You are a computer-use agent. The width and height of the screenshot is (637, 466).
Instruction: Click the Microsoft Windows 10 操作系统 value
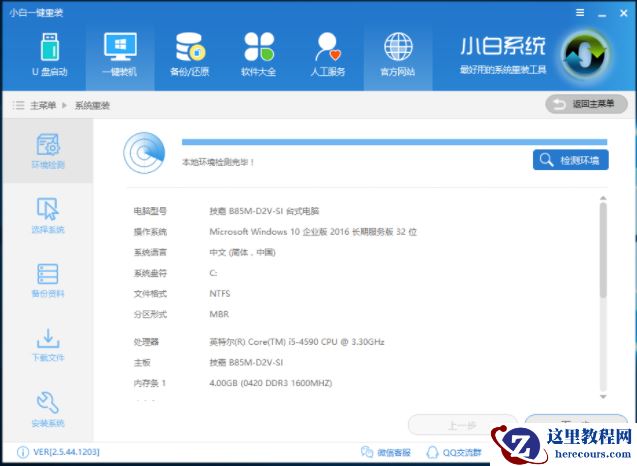(x=313, y=232)
